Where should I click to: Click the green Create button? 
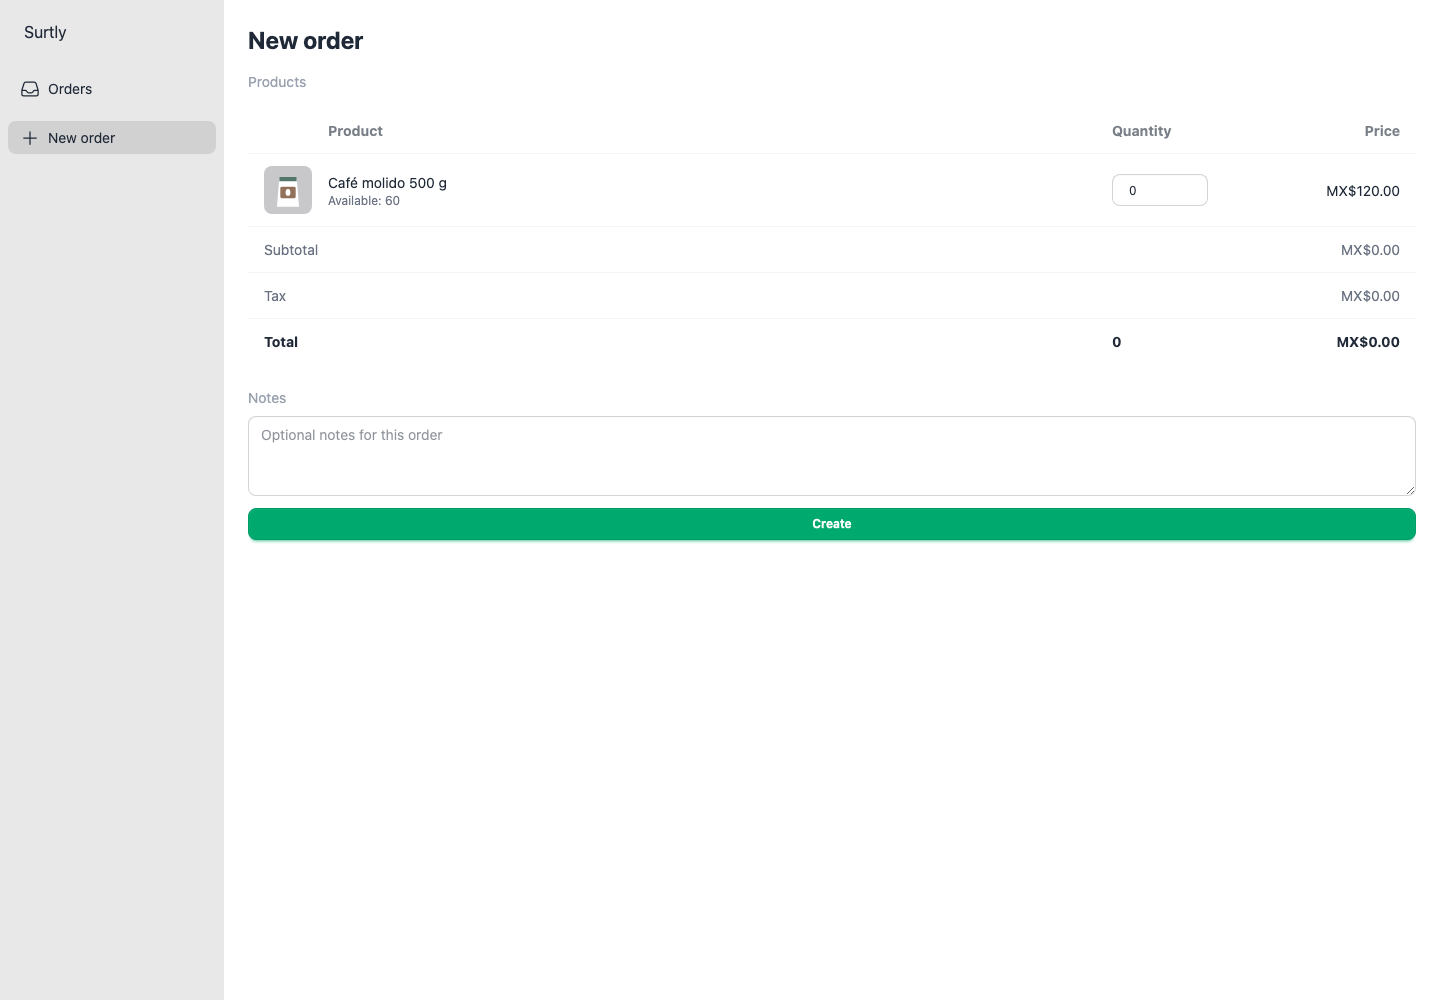click(832, 524)
